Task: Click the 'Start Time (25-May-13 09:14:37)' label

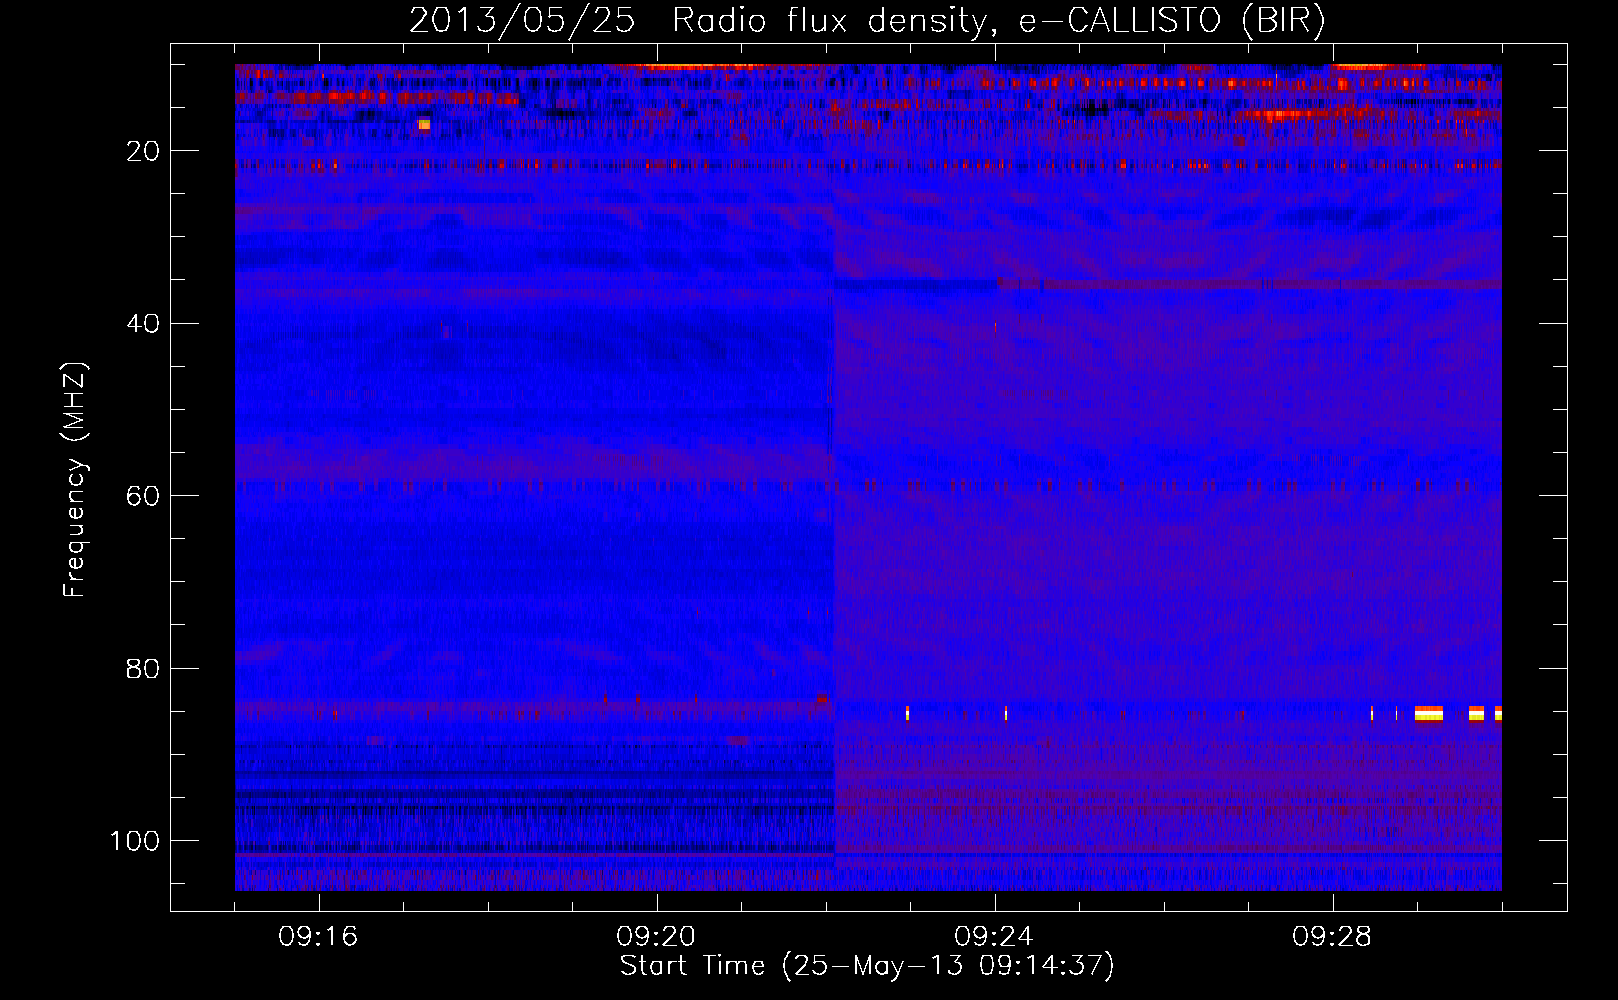Action: point(867,965)
